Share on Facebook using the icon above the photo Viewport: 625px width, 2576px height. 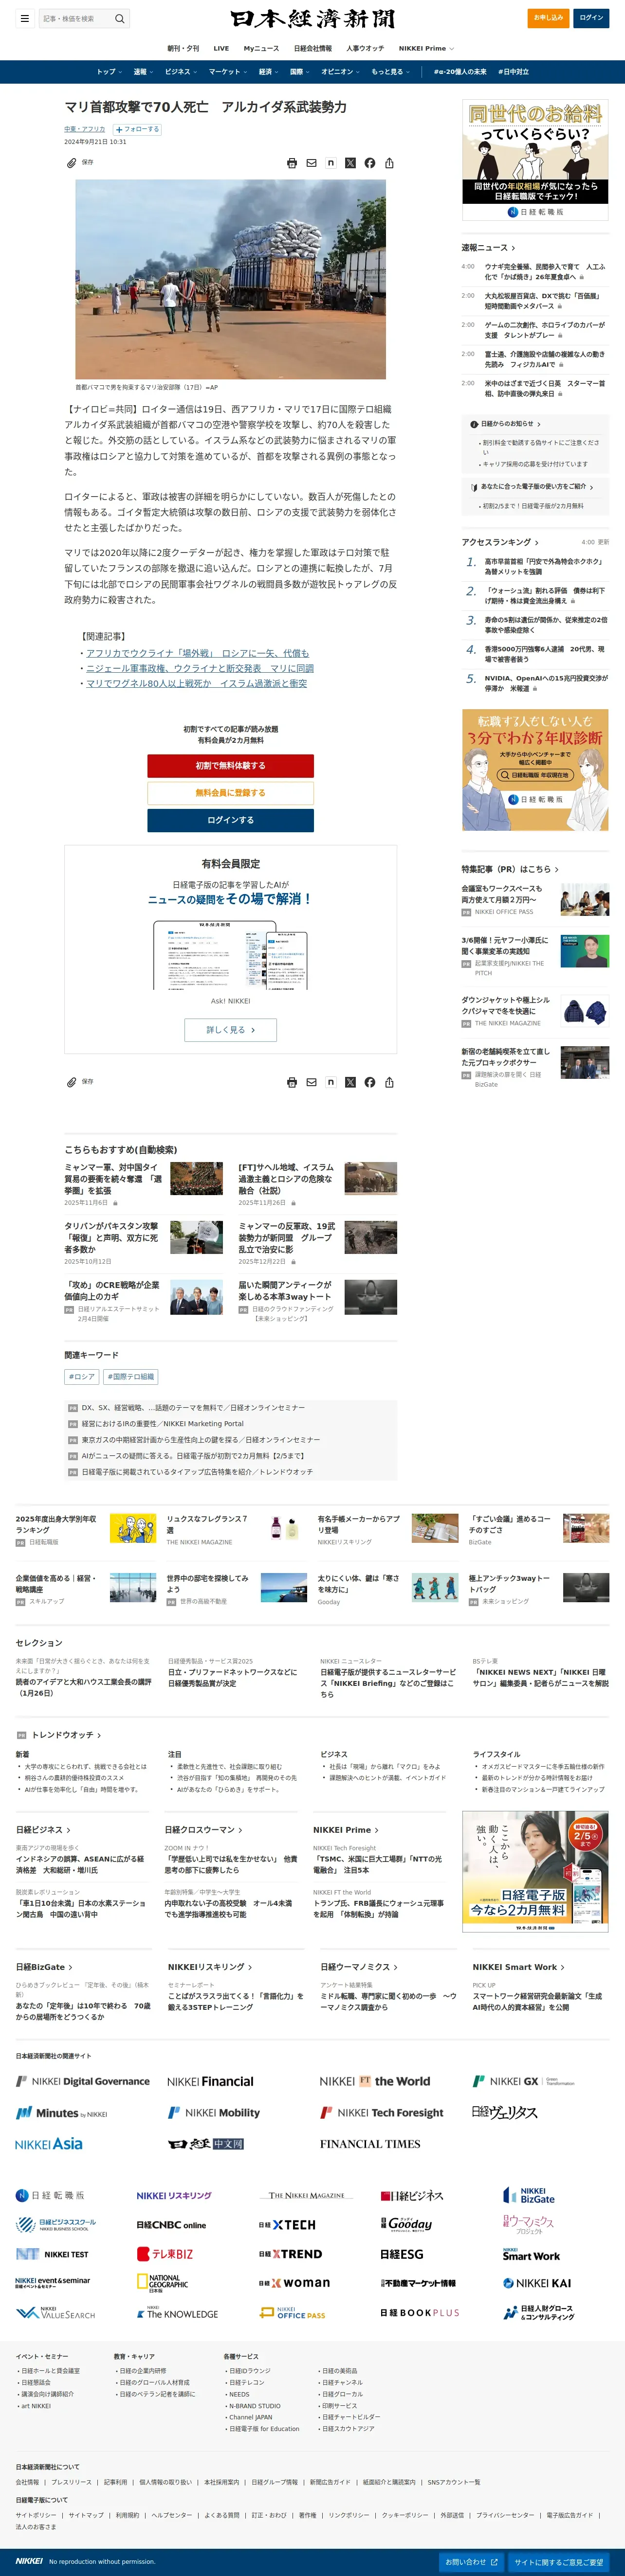(x=370, y=163)
